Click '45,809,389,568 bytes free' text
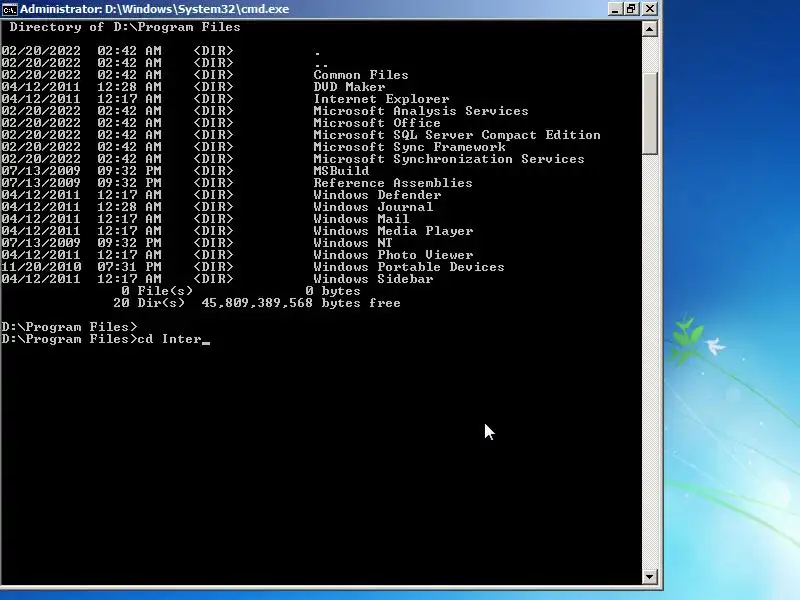The height and width of the screenshot is (600, 800). point(301,303)
